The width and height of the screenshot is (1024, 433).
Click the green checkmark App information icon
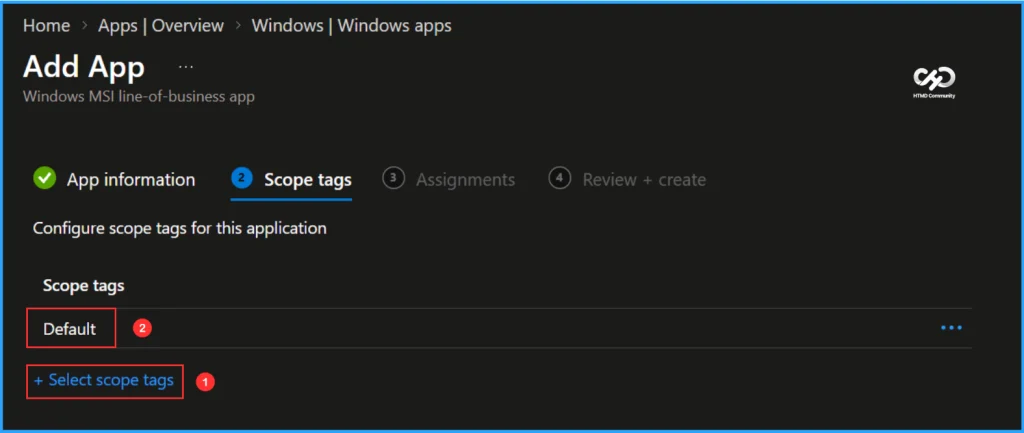click(44, 178)
